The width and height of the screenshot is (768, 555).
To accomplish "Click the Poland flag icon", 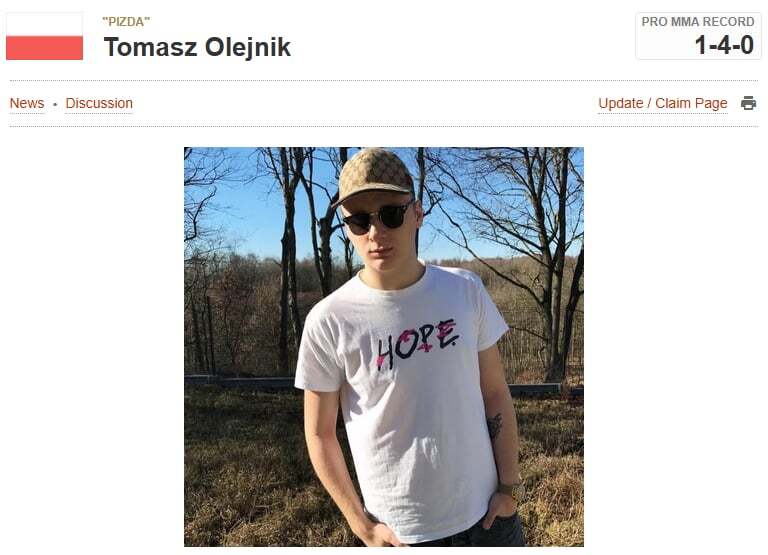I will point(45,36).
